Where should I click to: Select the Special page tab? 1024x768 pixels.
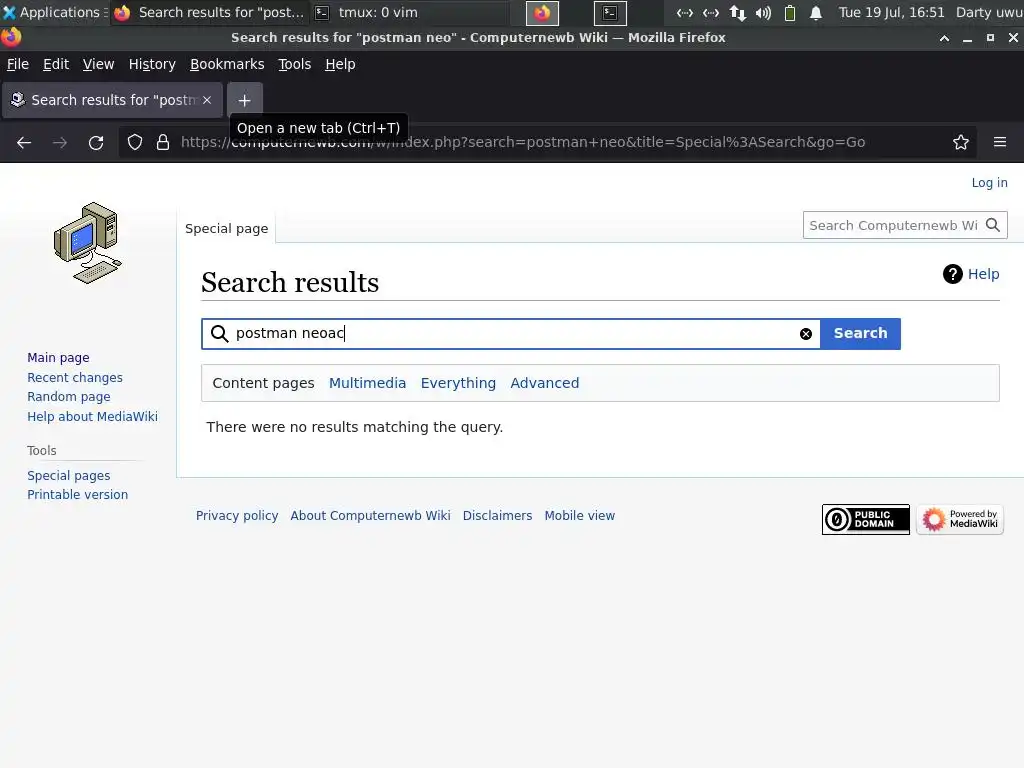227,229
